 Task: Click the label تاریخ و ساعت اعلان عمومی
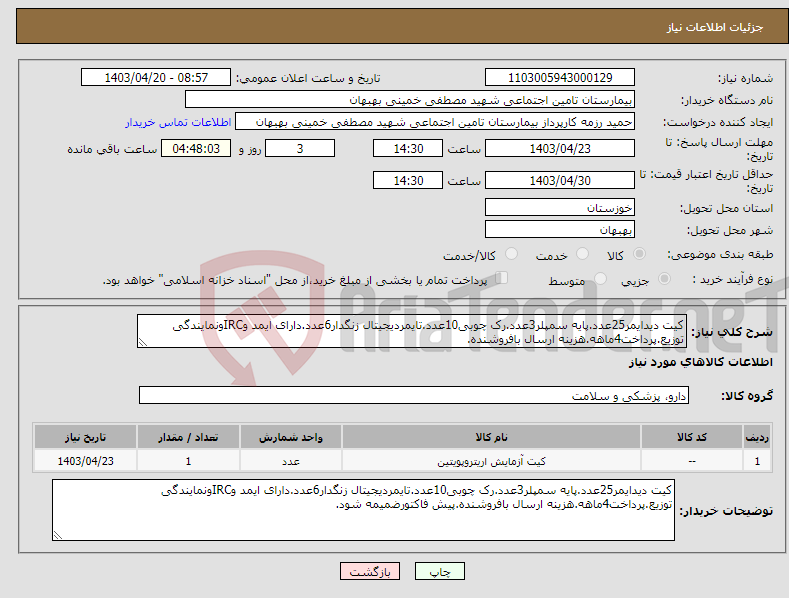(308, 78)
